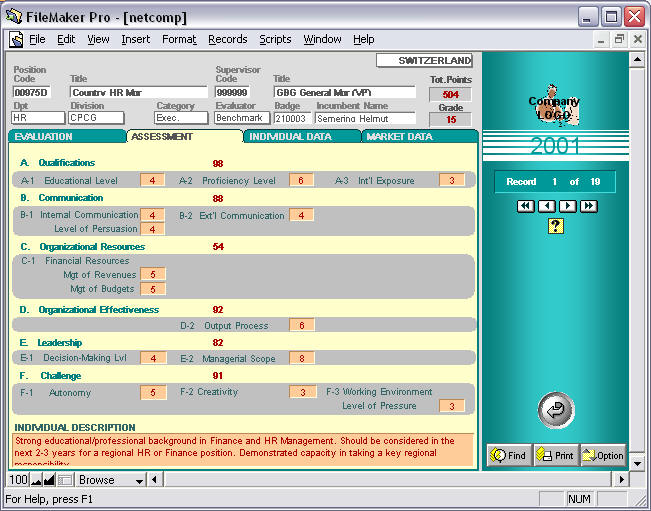Viewport: 651px width, 511px height.
Task: Toggle the status area control icon
Action: [x=65, y=480]
